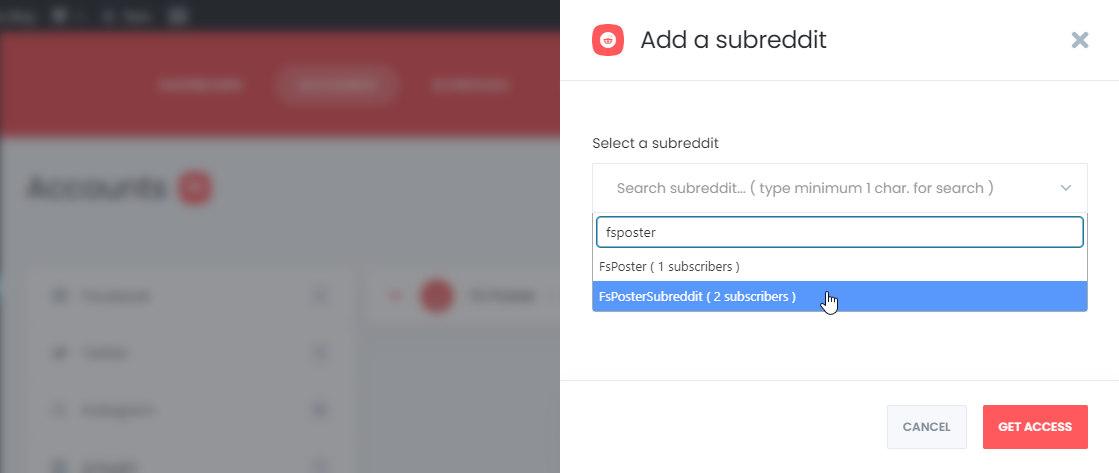Close the Add a subreddit dialog
Image resolution: width=1119 pixels, height=473 pixels.
tap(1080, 40)
